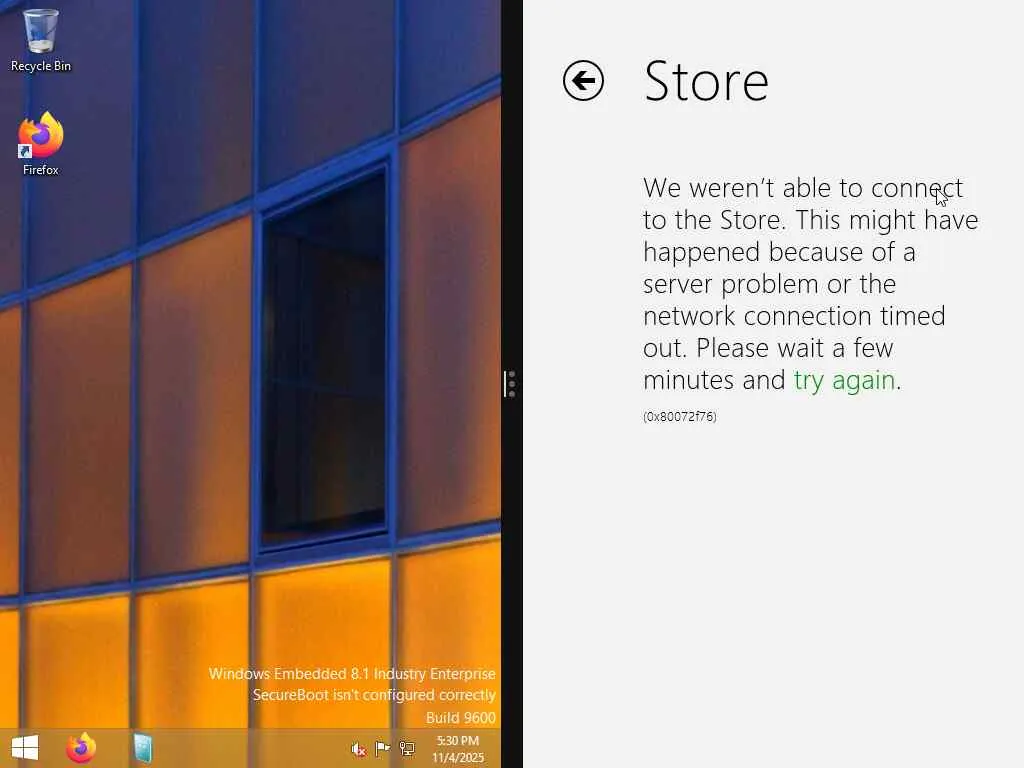Click the error code 0x80072f76 text
The width and height of the screenshot is (1024, 768).
click(680, 417)
